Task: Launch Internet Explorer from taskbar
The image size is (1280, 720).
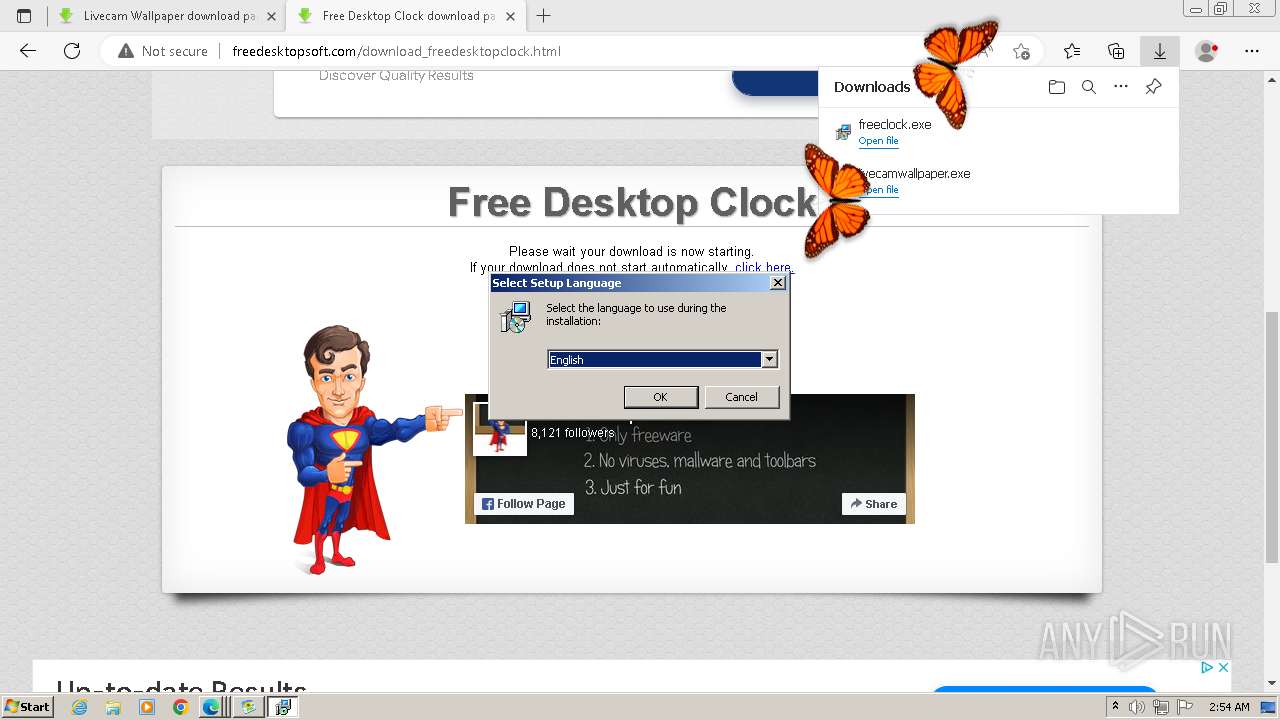Action: 80,707
